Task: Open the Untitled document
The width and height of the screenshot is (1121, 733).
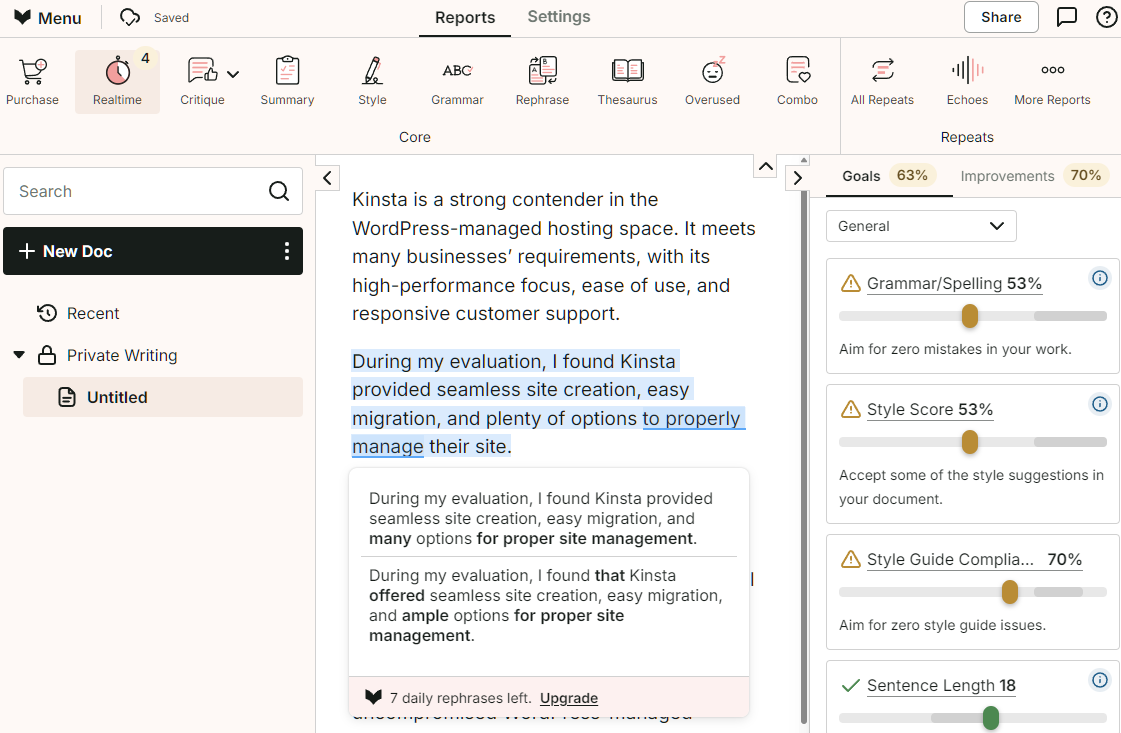Action: (163, 397)
